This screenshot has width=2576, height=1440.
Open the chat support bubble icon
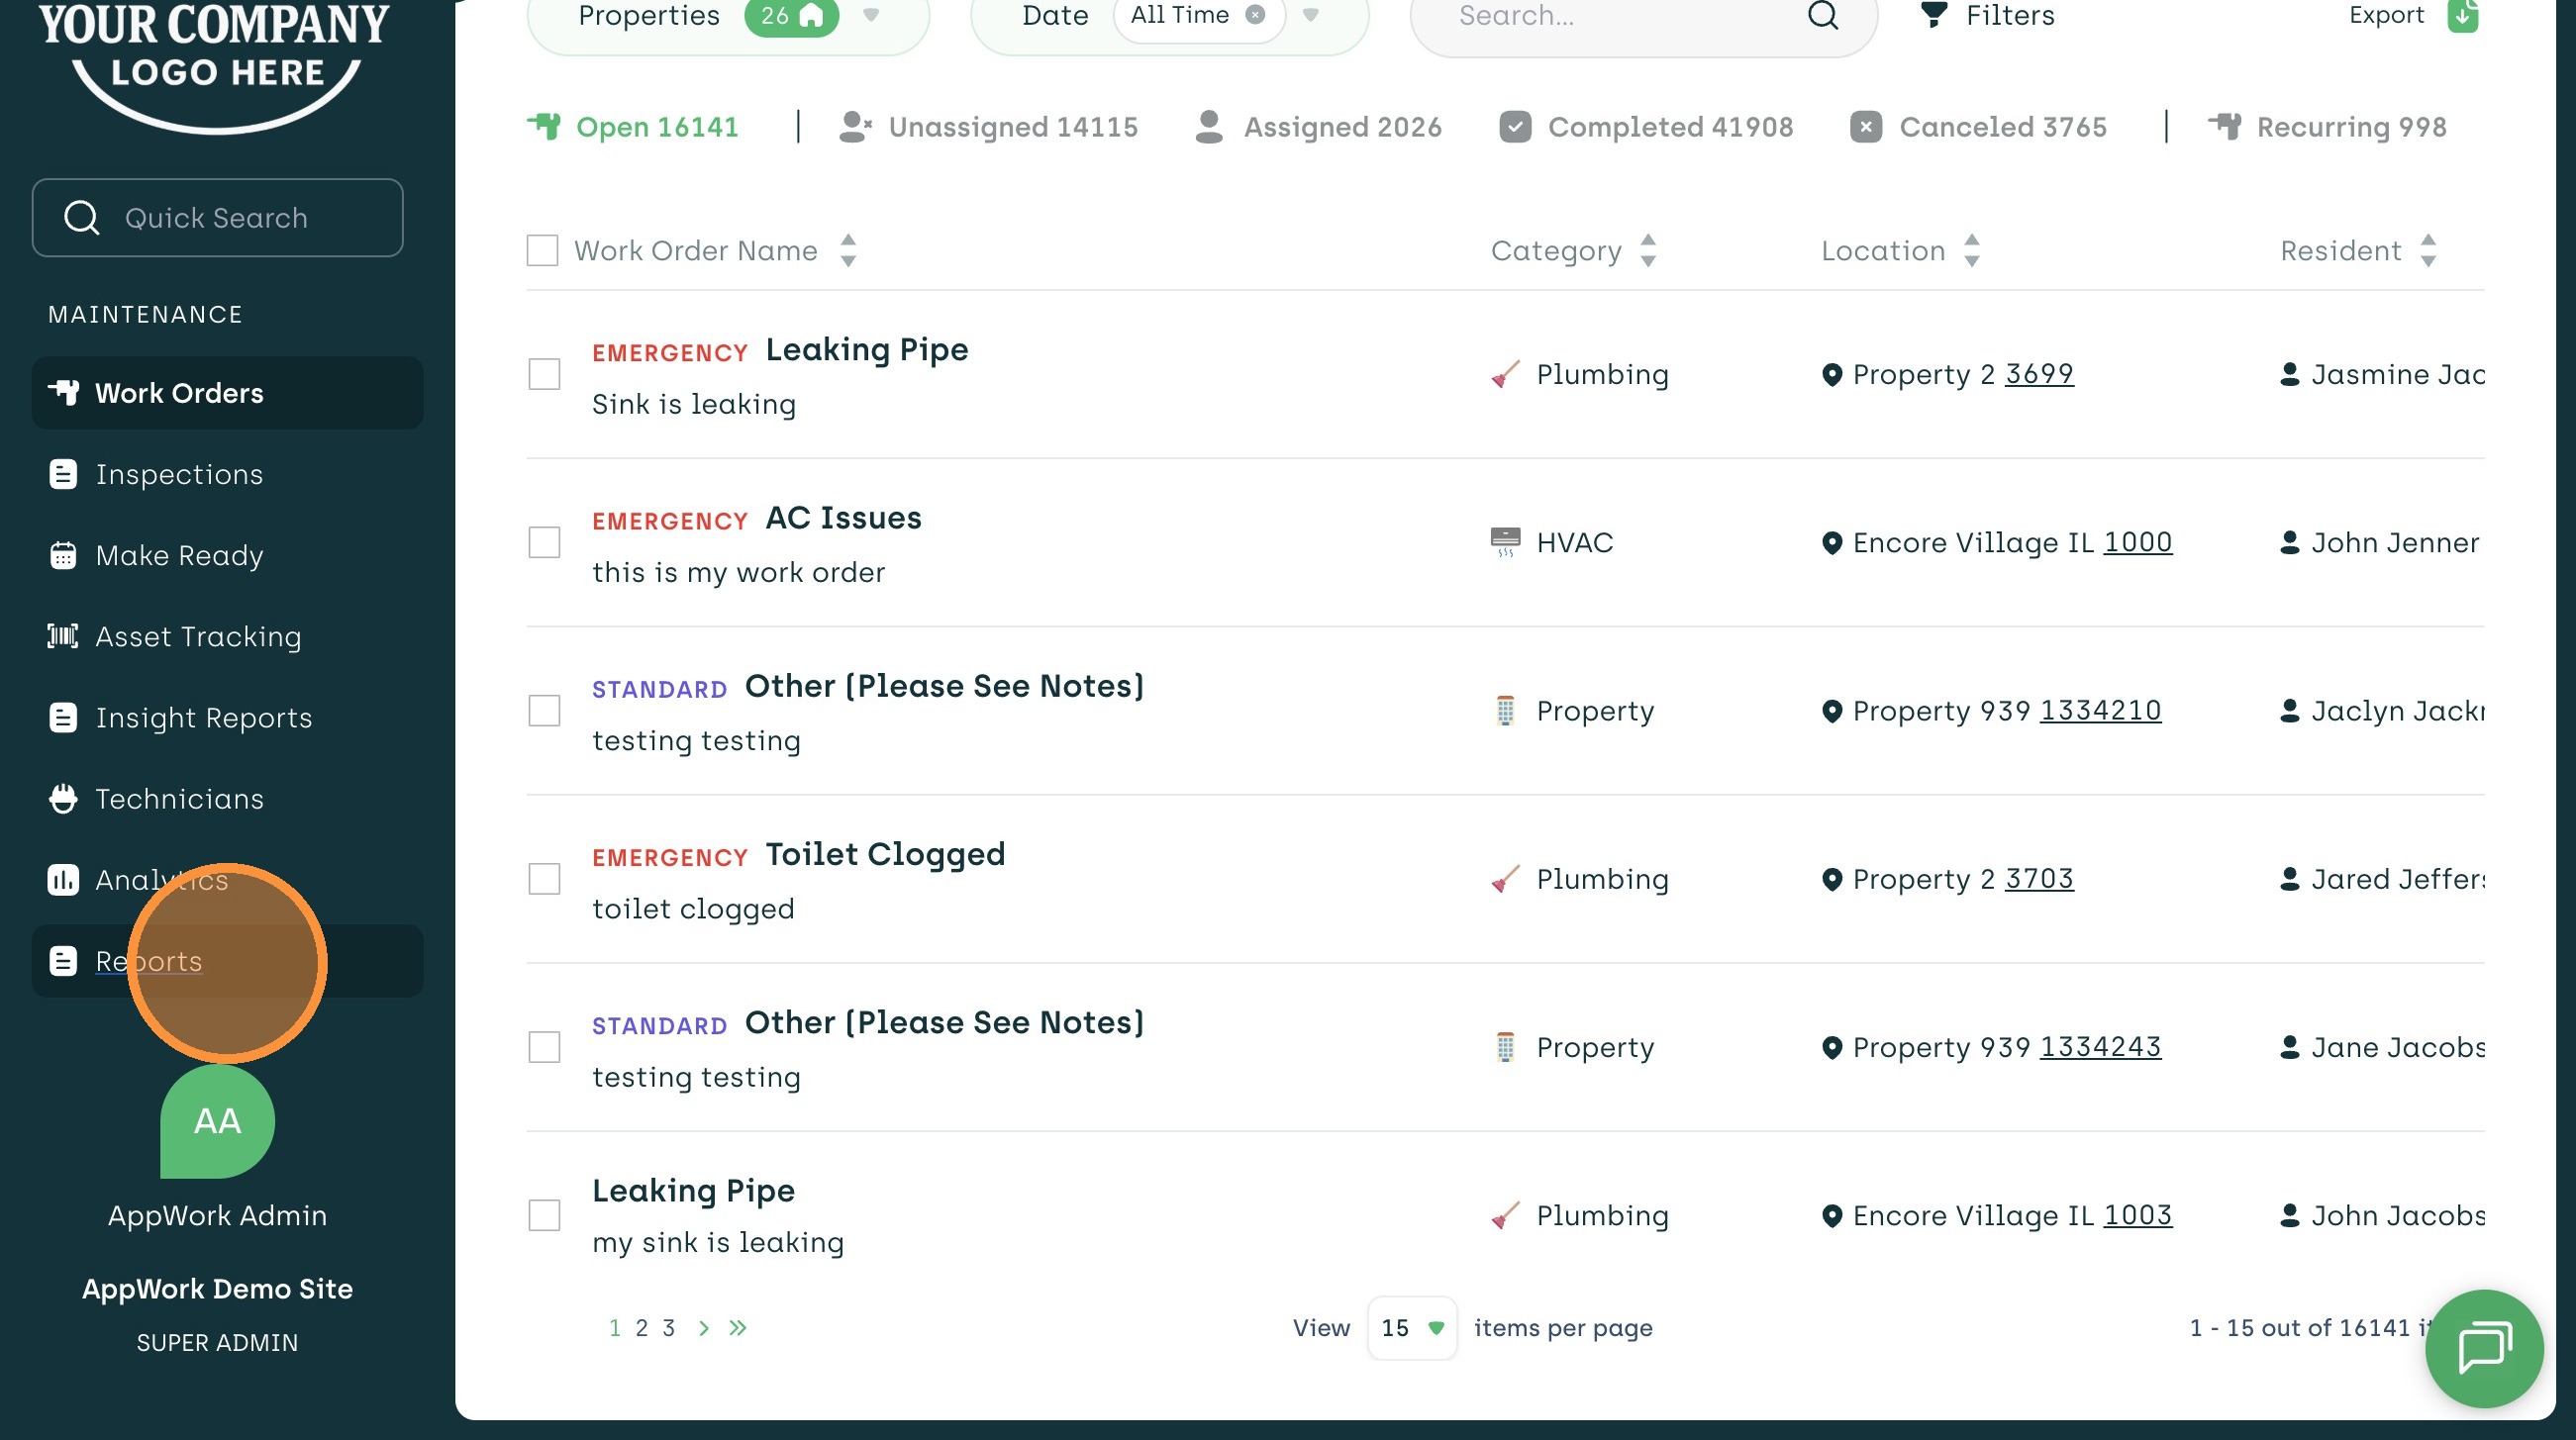(2483, 1347)
